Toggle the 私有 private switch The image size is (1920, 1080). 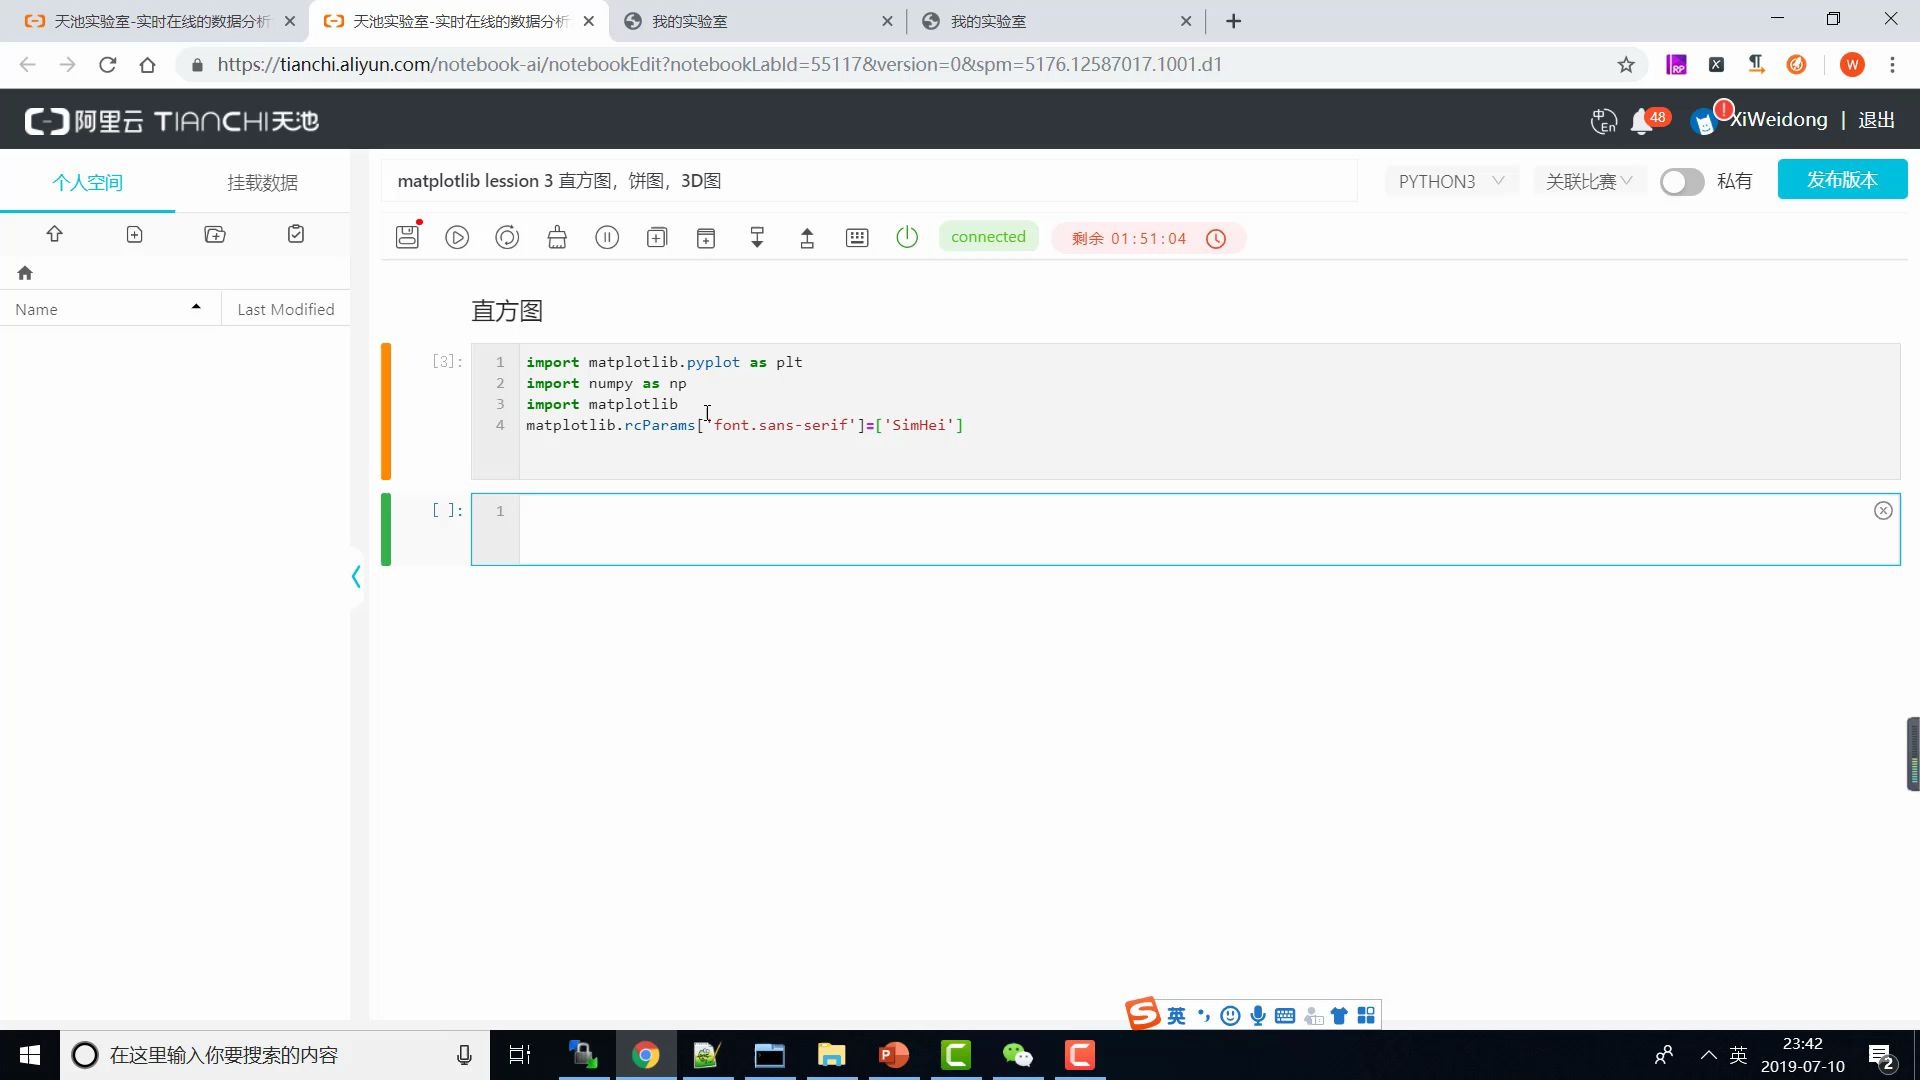point(1681,182)
